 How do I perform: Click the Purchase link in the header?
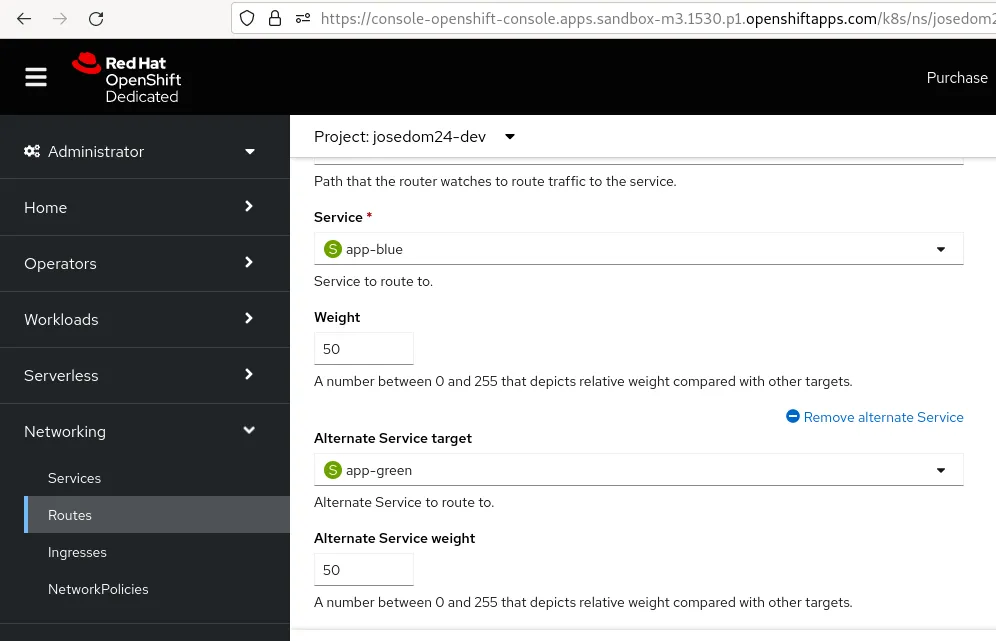click(956, 78)
